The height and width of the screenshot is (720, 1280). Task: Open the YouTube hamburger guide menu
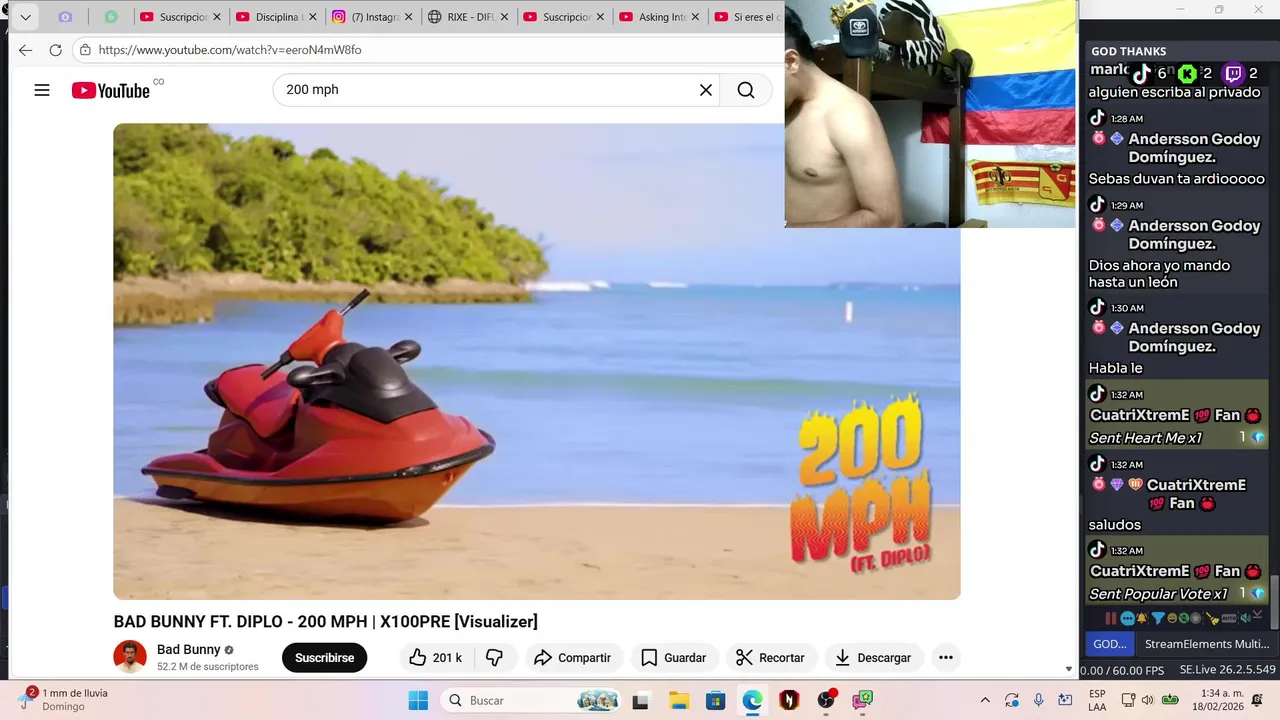click(42, 90)
